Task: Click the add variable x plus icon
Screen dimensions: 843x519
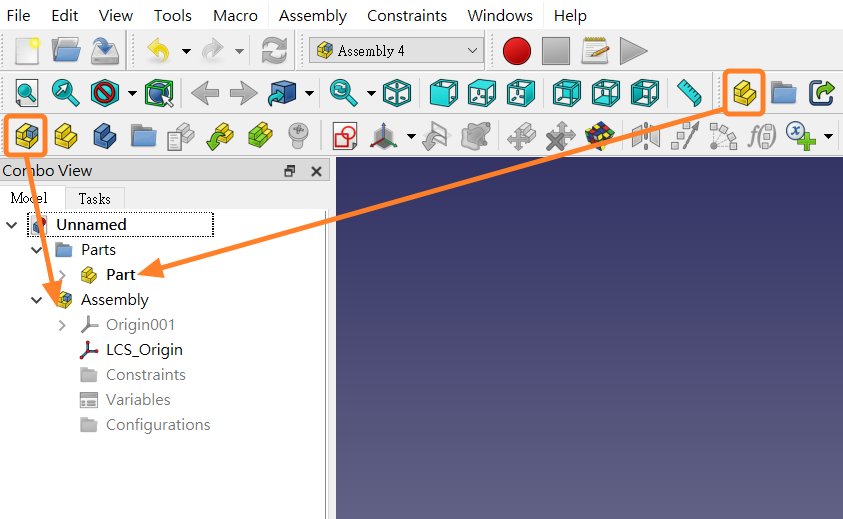Action: [800, 136]
